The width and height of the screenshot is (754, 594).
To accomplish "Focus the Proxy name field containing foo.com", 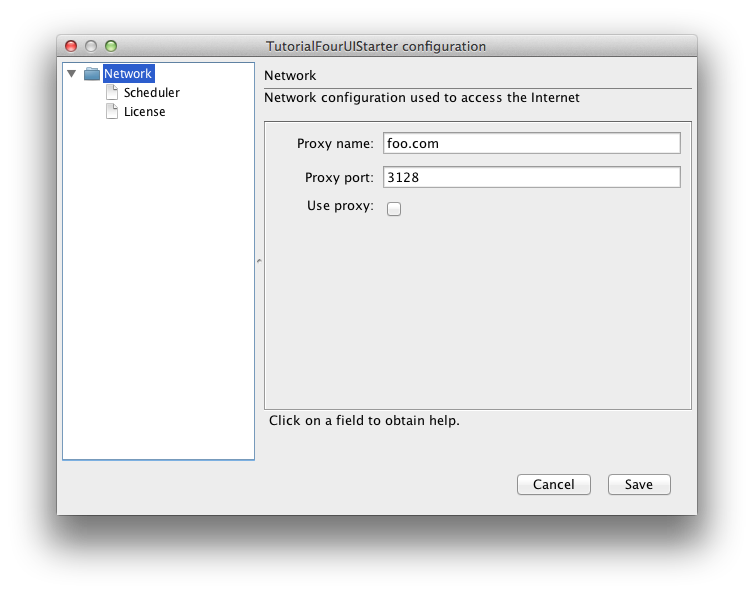I will click(x=532, y=143).
